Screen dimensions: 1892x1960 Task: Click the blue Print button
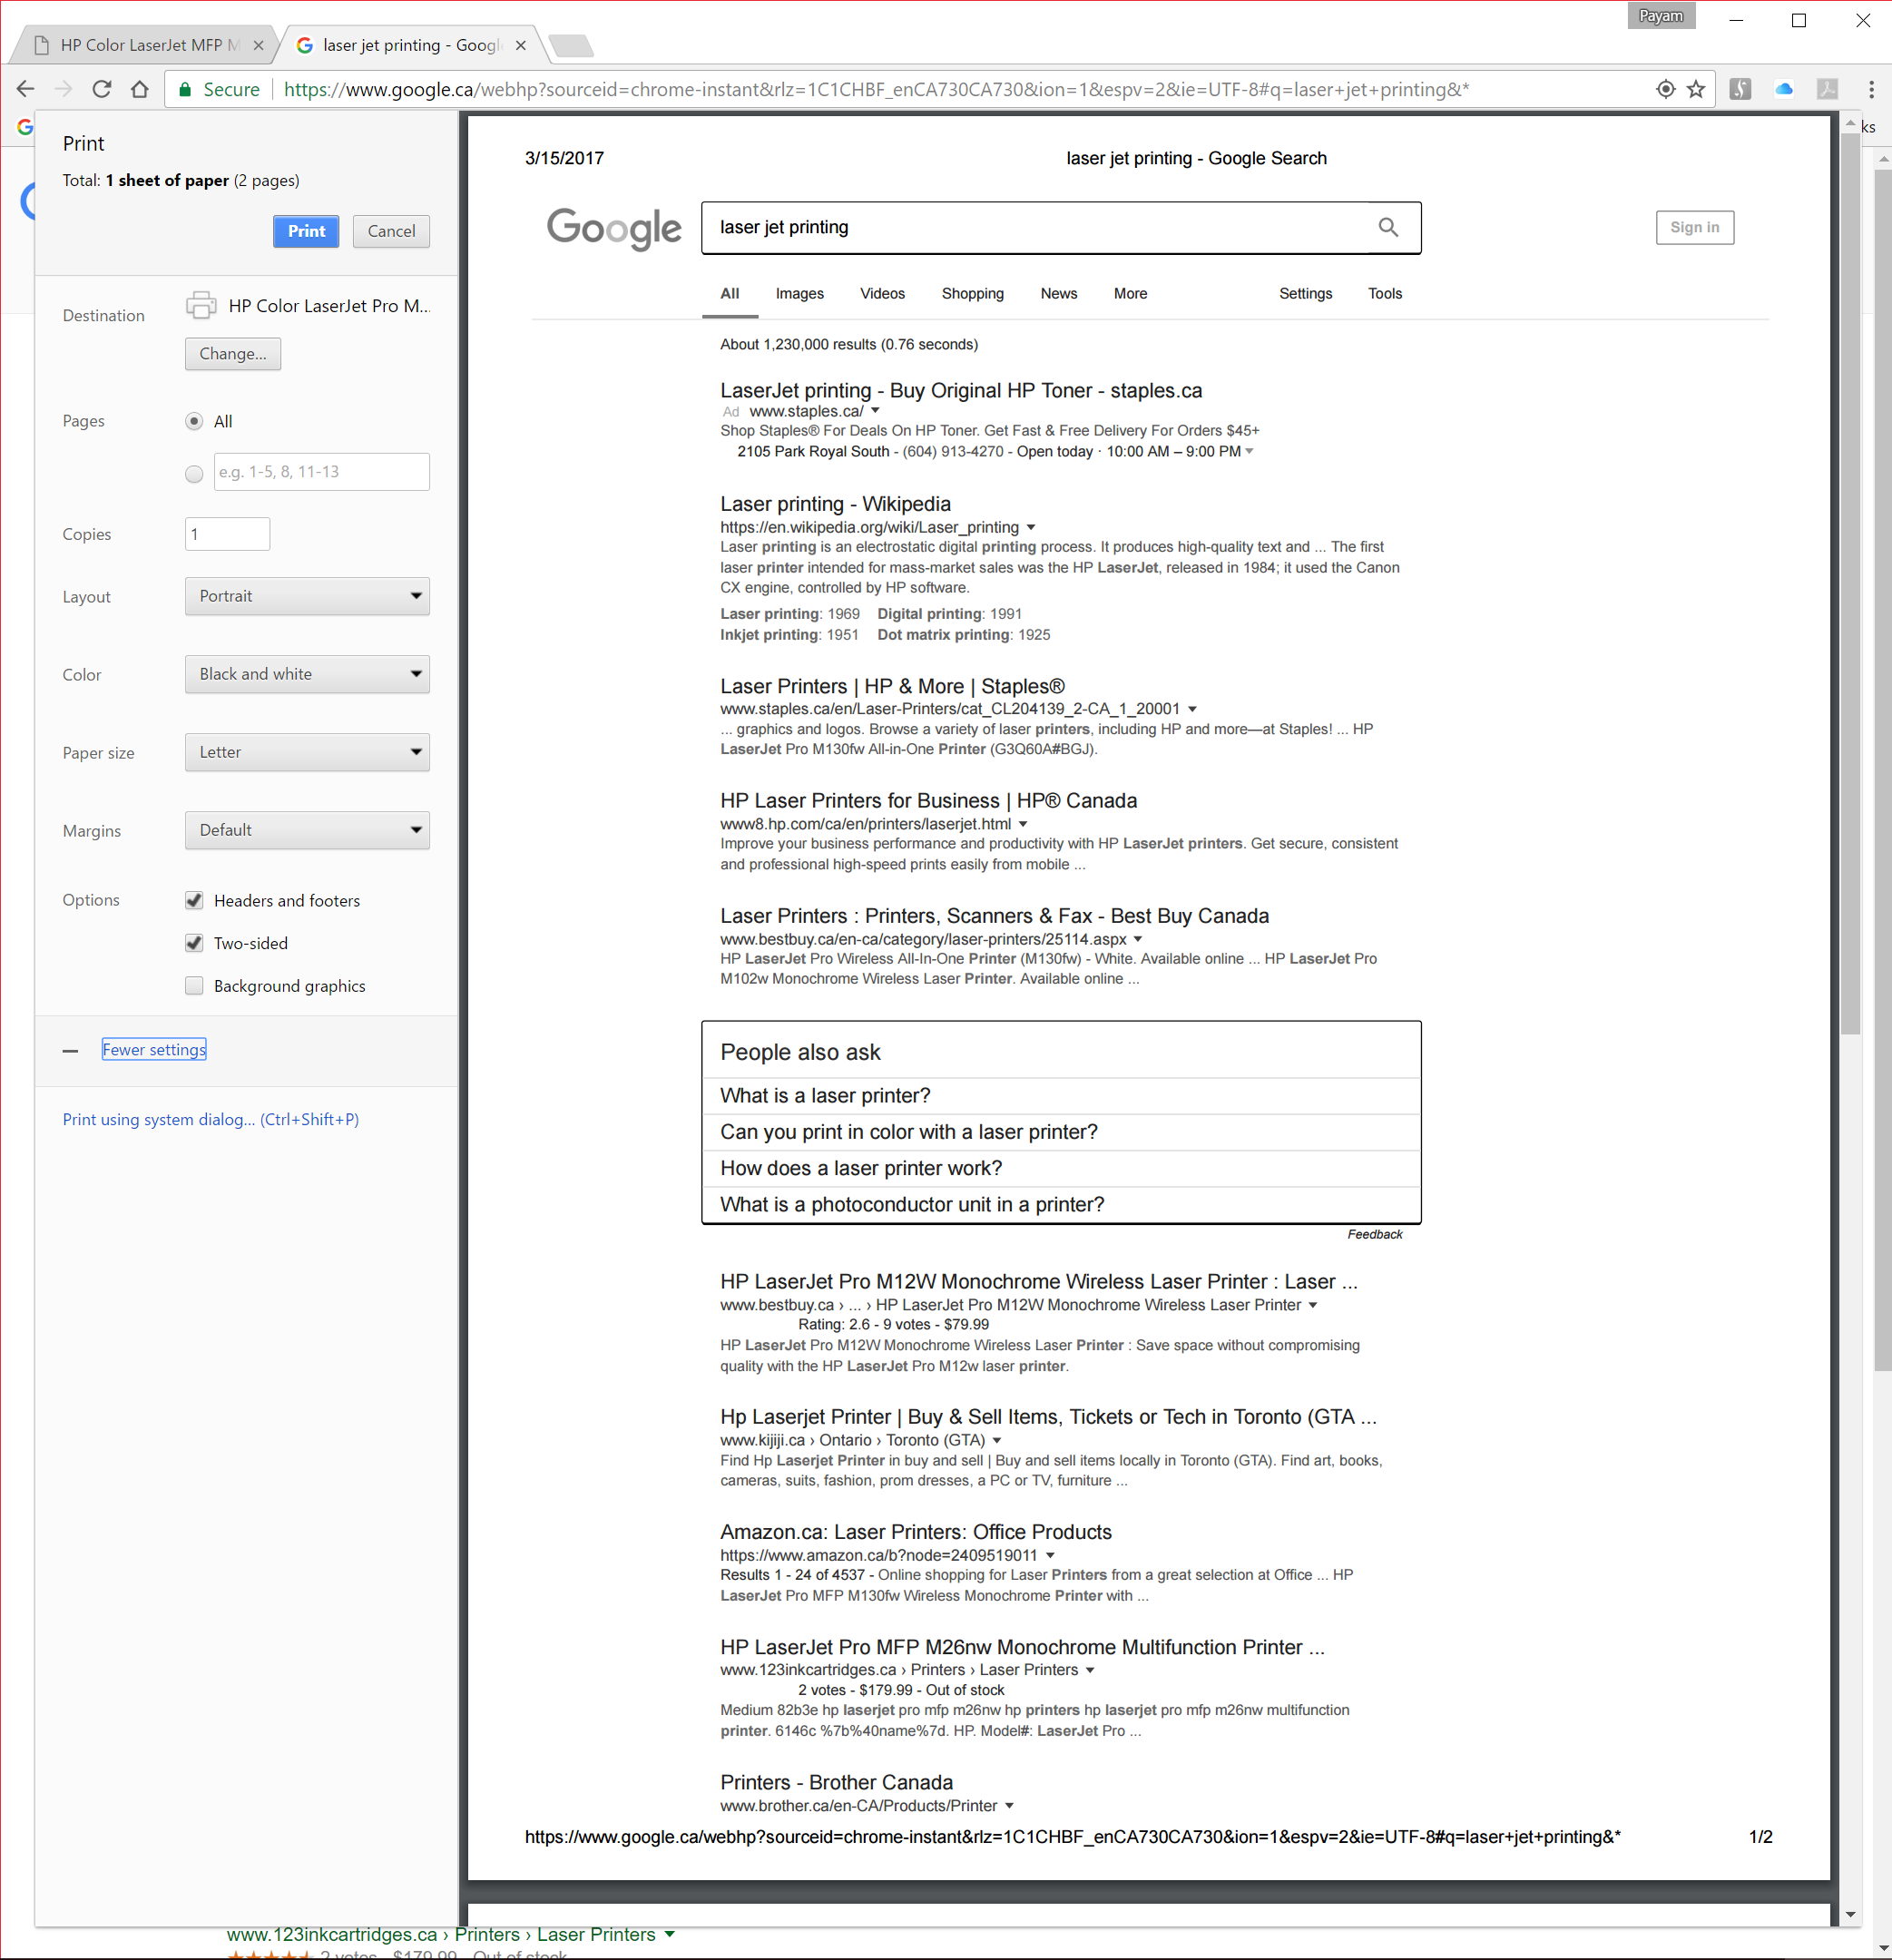pyautogui.click(x=306, y=231)
